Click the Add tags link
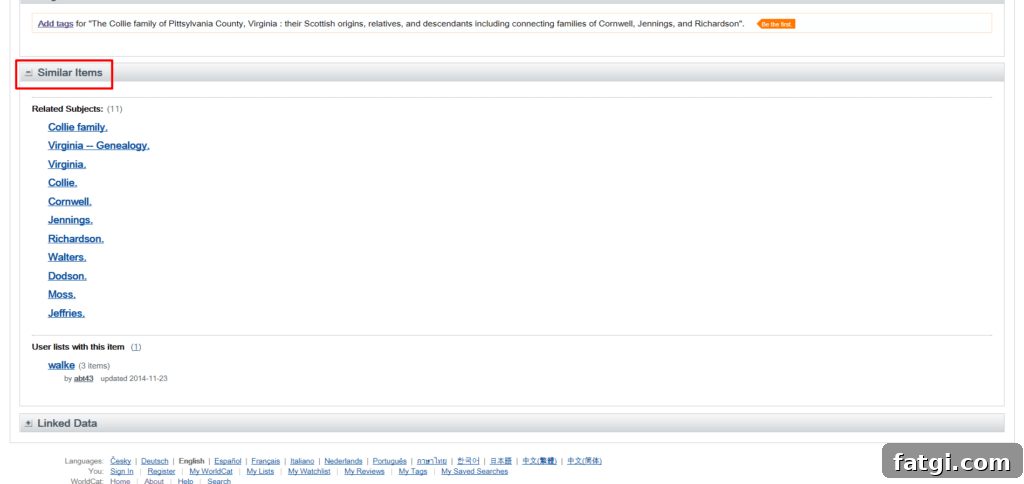Viewport: 1024px width, 484px height. pos(56,24)
